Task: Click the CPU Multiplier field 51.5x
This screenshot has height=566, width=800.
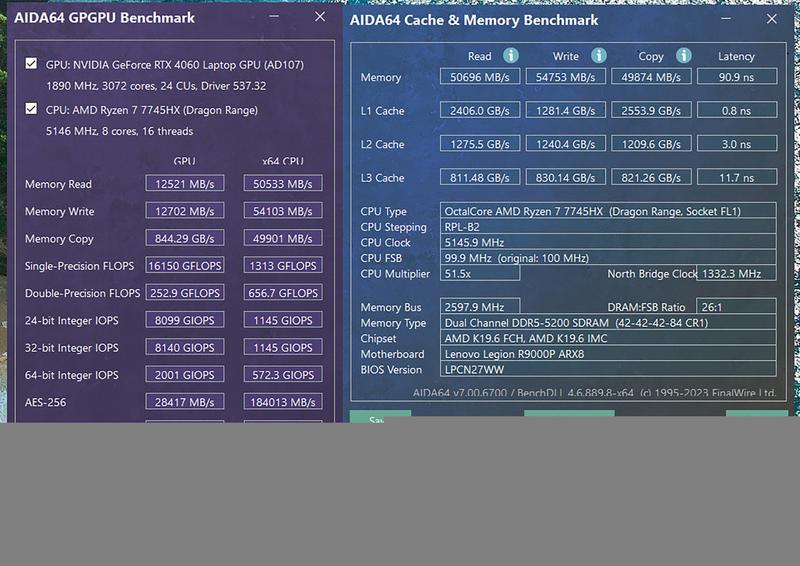Action: click(x=480, y=273)
